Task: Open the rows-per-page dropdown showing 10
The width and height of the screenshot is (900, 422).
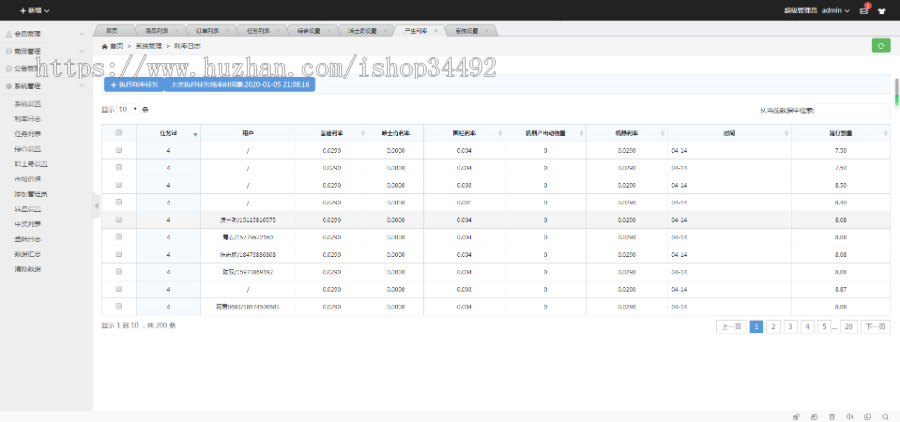Action: pyautogui.click(x=128, y=109)
